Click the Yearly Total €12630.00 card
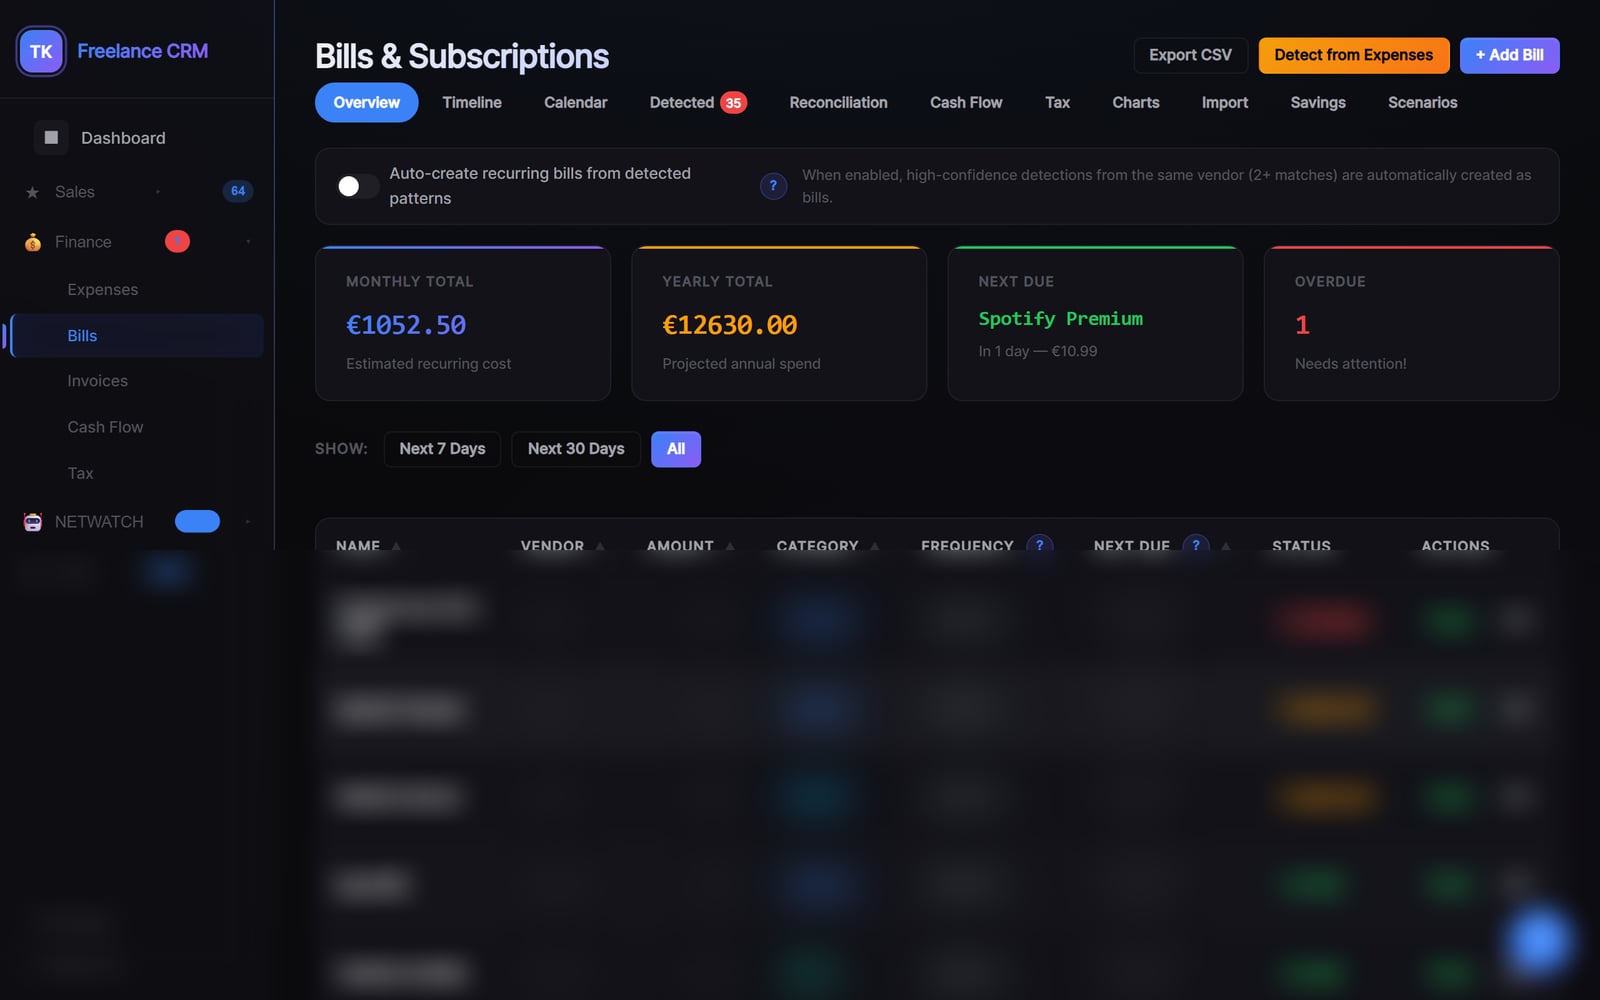 pyautogui.click(x=779, y=324)
